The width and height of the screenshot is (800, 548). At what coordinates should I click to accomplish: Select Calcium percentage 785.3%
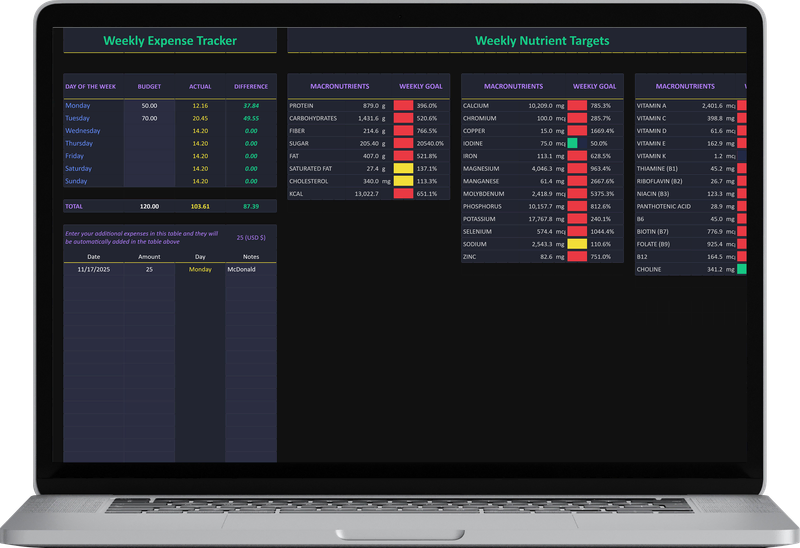[601, 106]
